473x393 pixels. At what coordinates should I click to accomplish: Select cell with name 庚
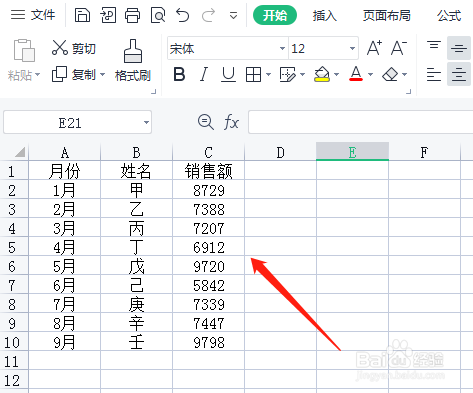tap(137, 304)
